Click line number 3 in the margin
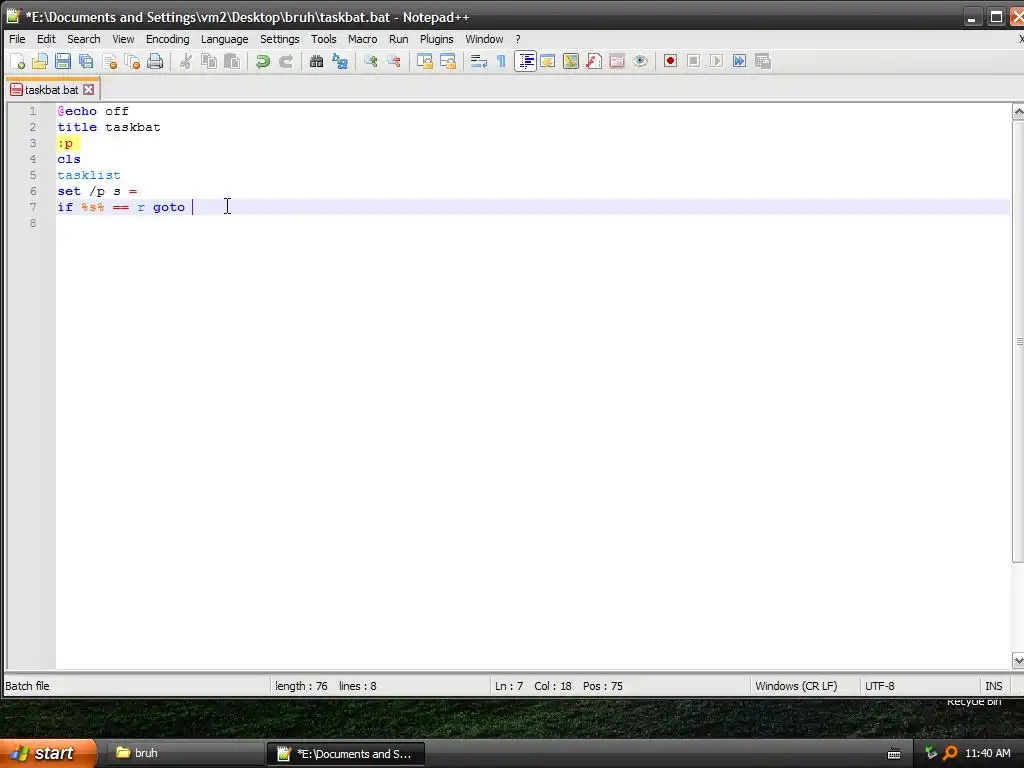The image size is (1024, 768). (x=33, y=143)
